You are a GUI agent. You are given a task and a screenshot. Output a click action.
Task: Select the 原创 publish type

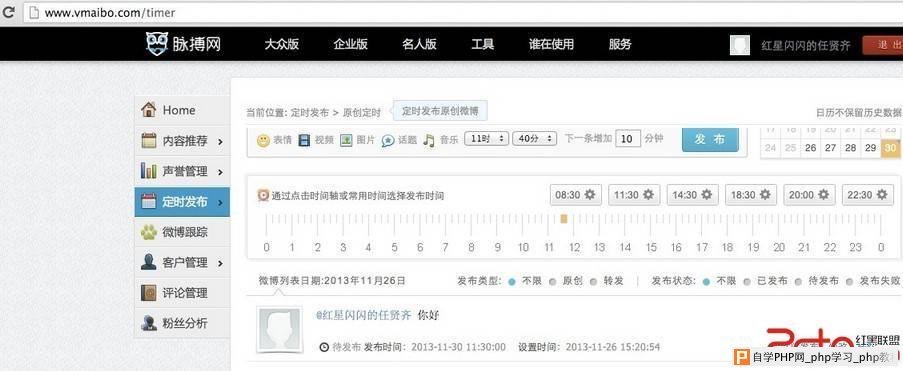click(x=553, y=282)
